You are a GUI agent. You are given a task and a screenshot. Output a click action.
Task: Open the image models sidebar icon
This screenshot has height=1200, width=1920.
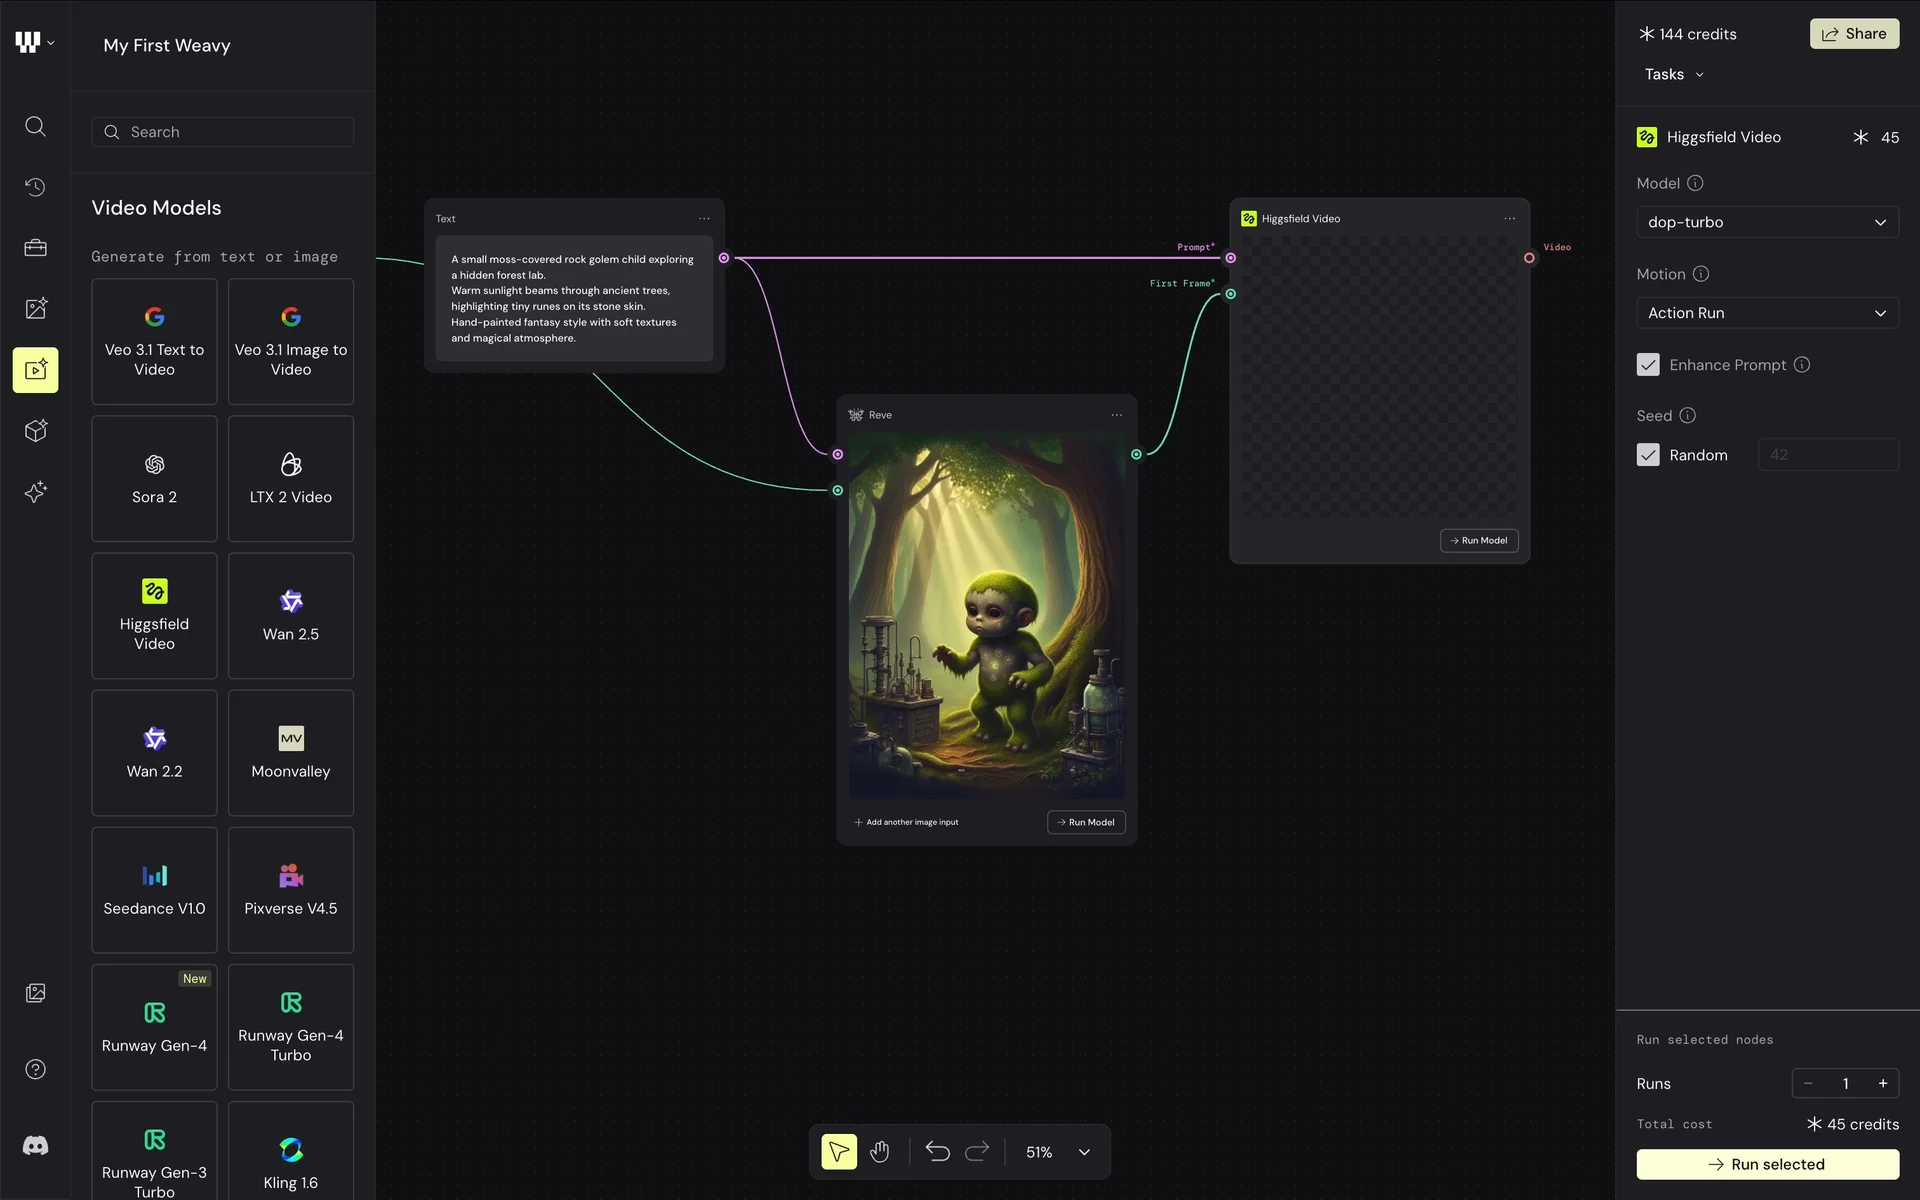tap(35, 309)
